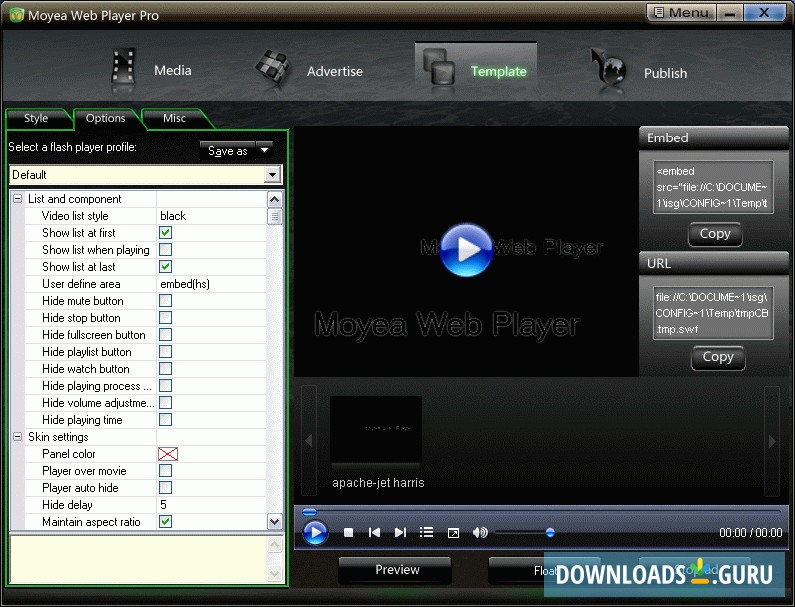The image size is (795, 607).
Task: Play the video from control bar
Action: 315,532
